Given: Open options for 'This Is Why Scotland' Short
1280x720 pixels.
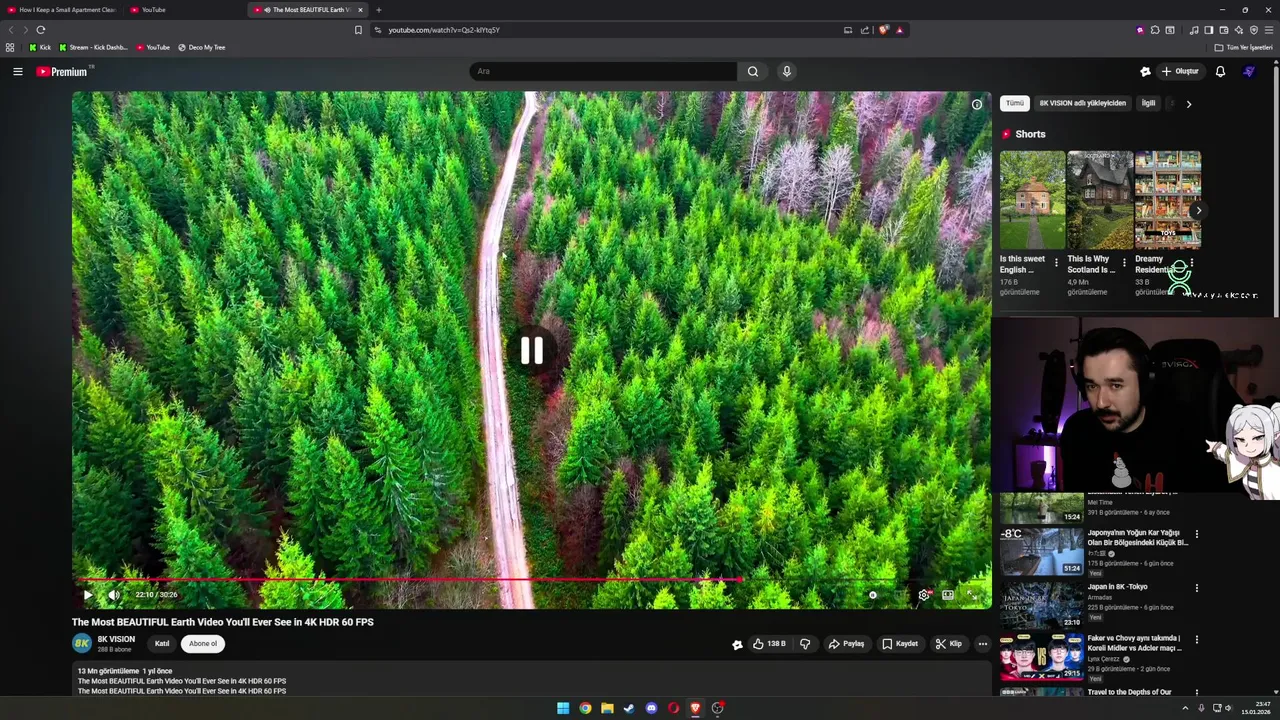Looking at the screenshot, I should [x=1124, y=263].
